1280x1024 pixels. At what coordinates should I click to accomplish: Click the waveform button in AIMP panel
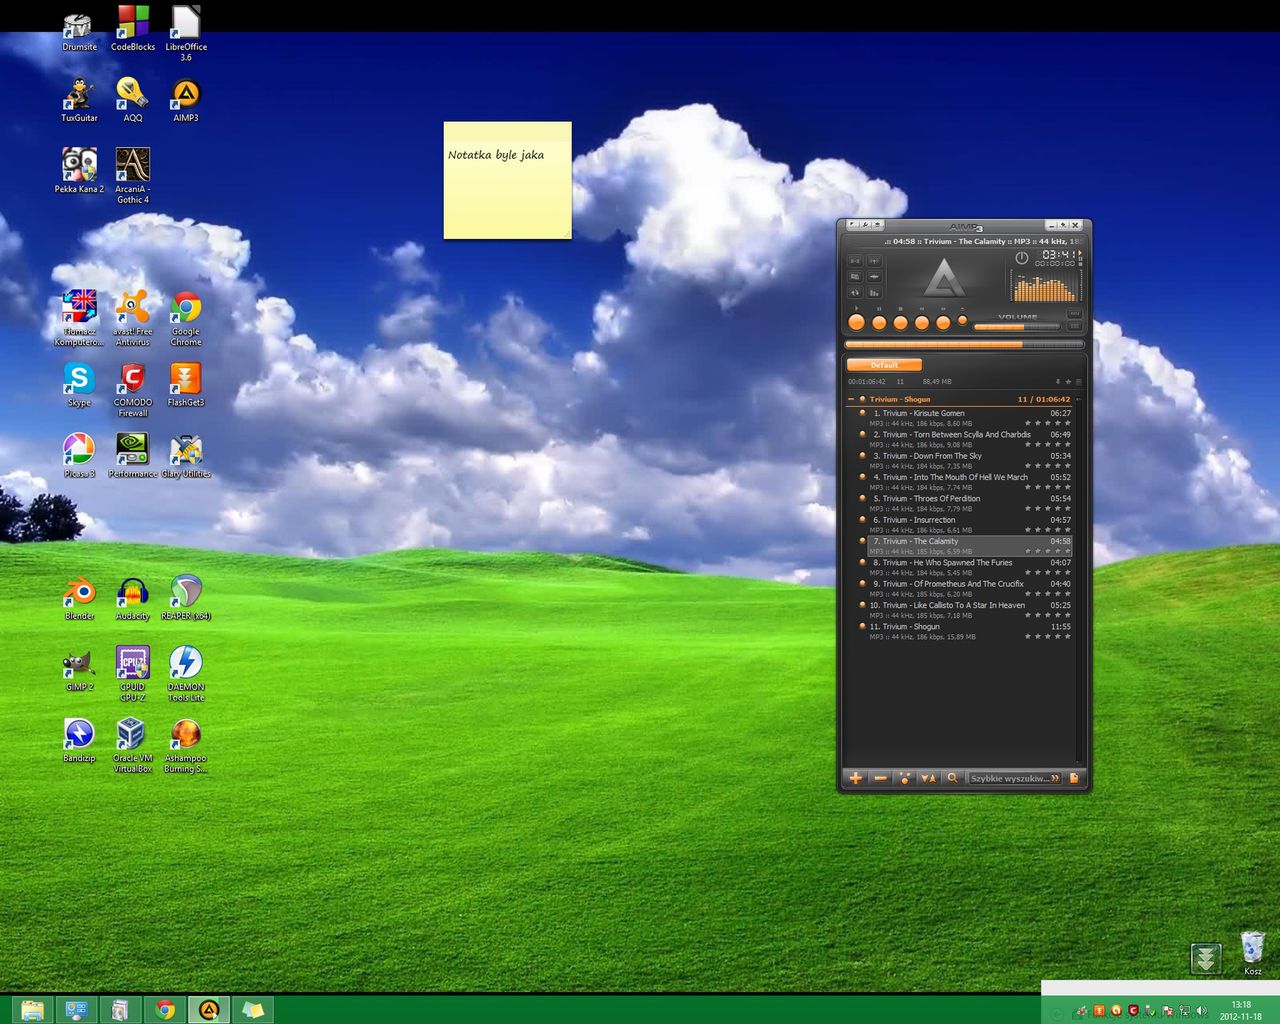coord(874,276)
